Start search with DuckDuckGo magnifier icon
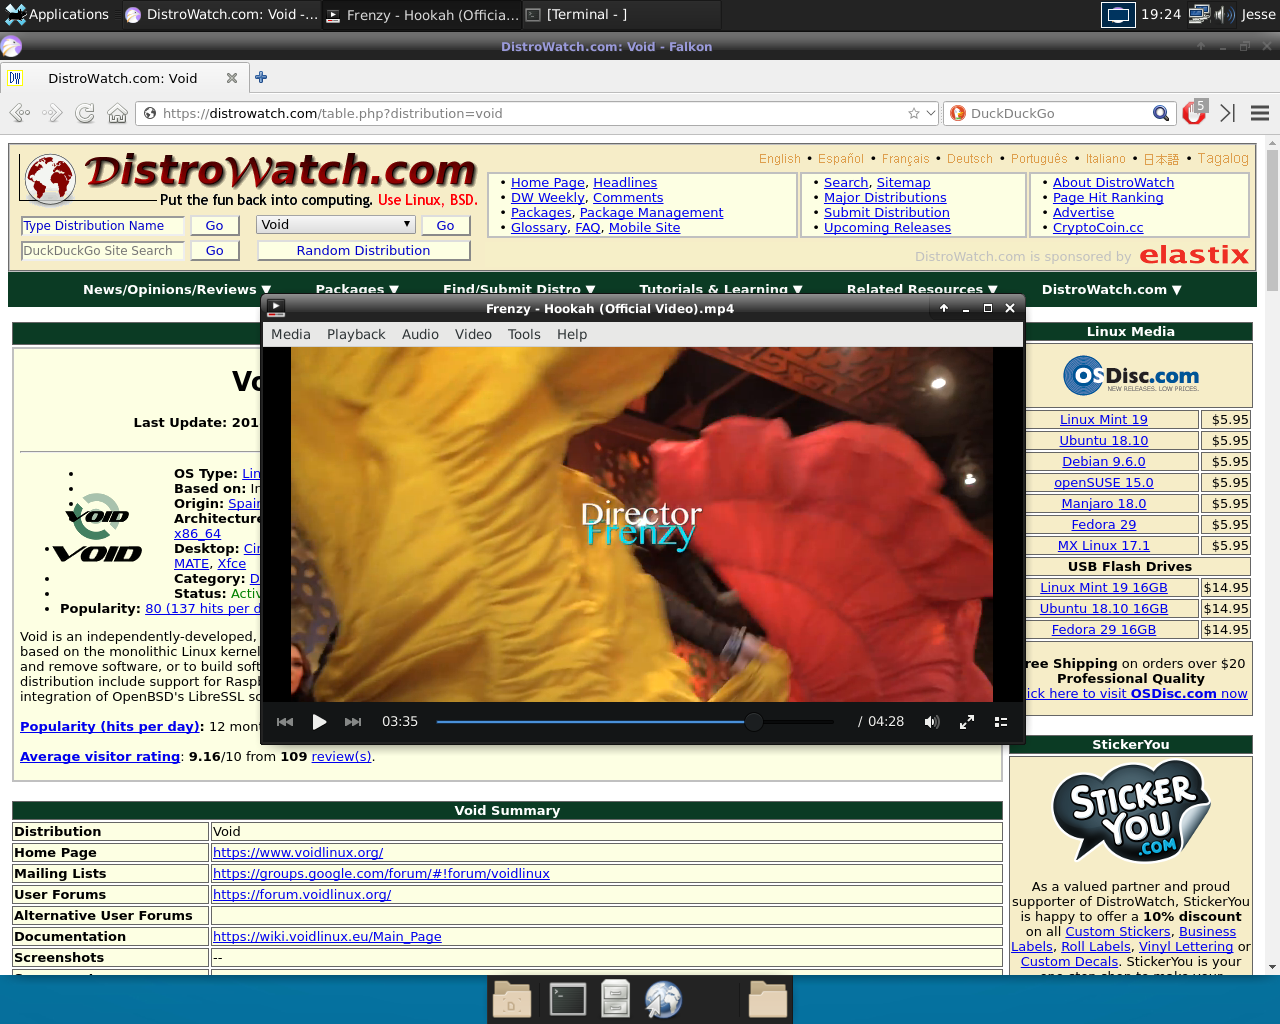Image resolution: width=1280 pixels, height=1024 pixels. 1160,113
